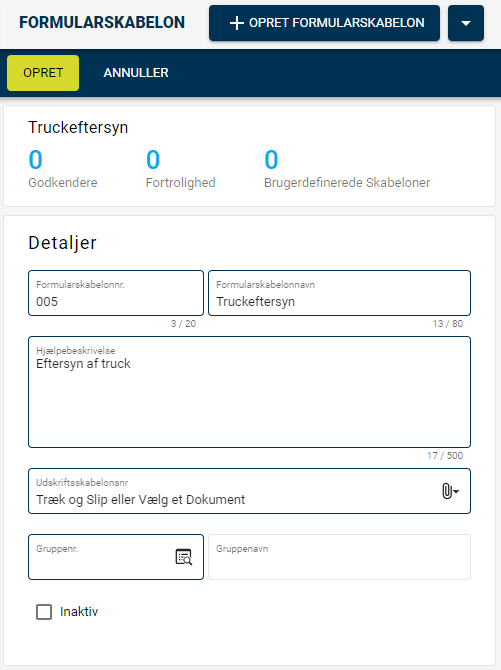Image resolution: width=501 pixels, height=670 pixels.
Task: Click the Gruppenr. lookup search icon
Action: tap(184, 557)
